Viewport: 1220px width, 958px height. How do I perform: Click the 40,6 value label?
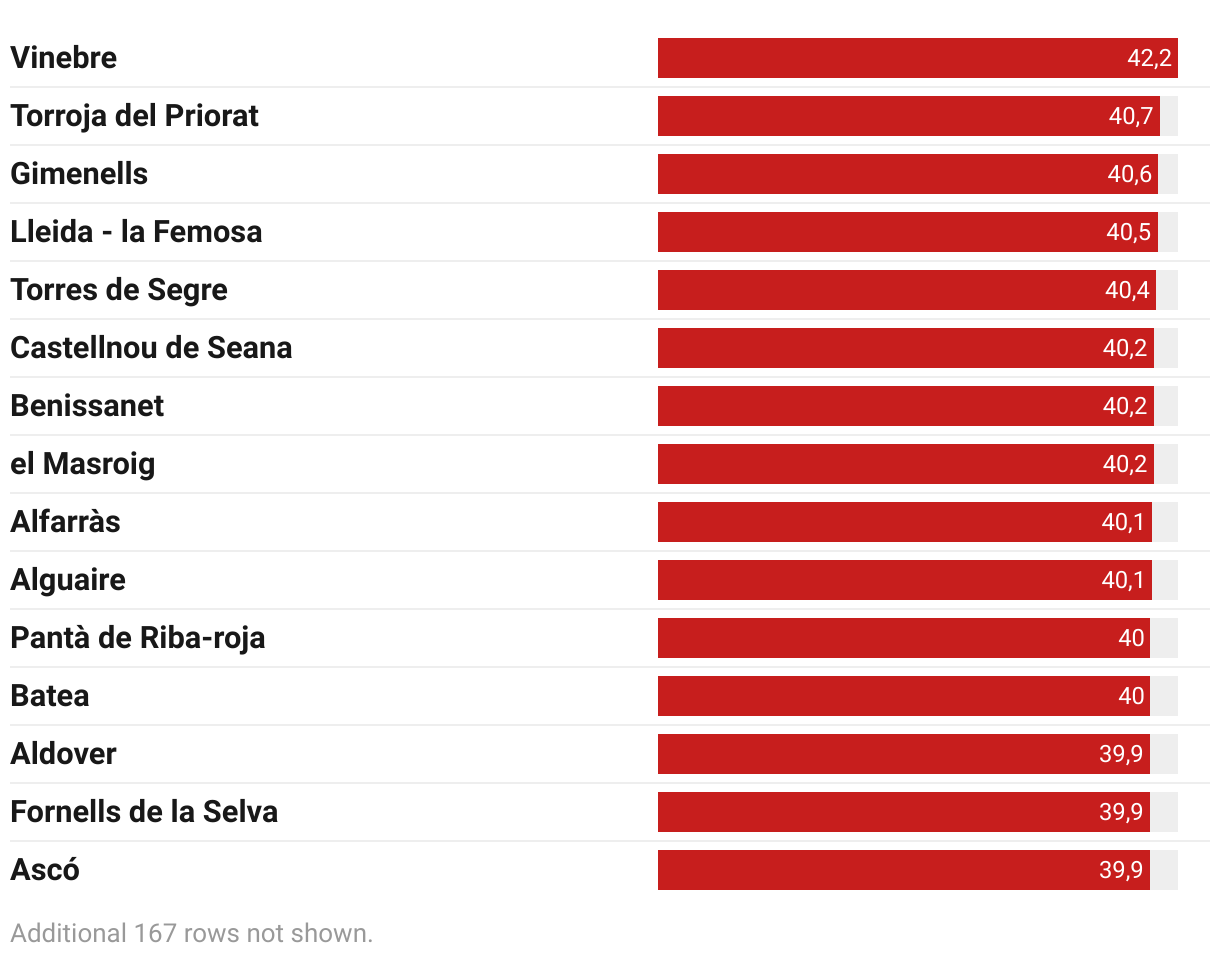(1130, 174)
